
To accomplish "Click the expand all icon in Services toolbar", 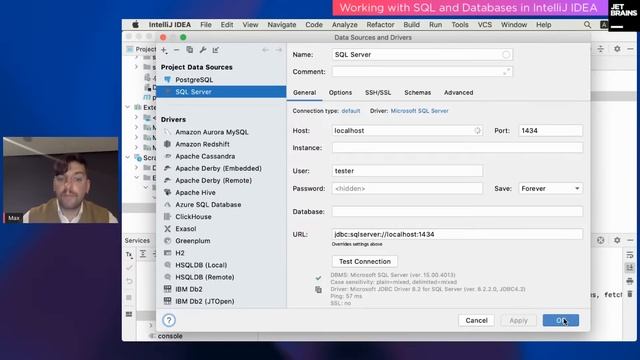I will tap(143, 254).
